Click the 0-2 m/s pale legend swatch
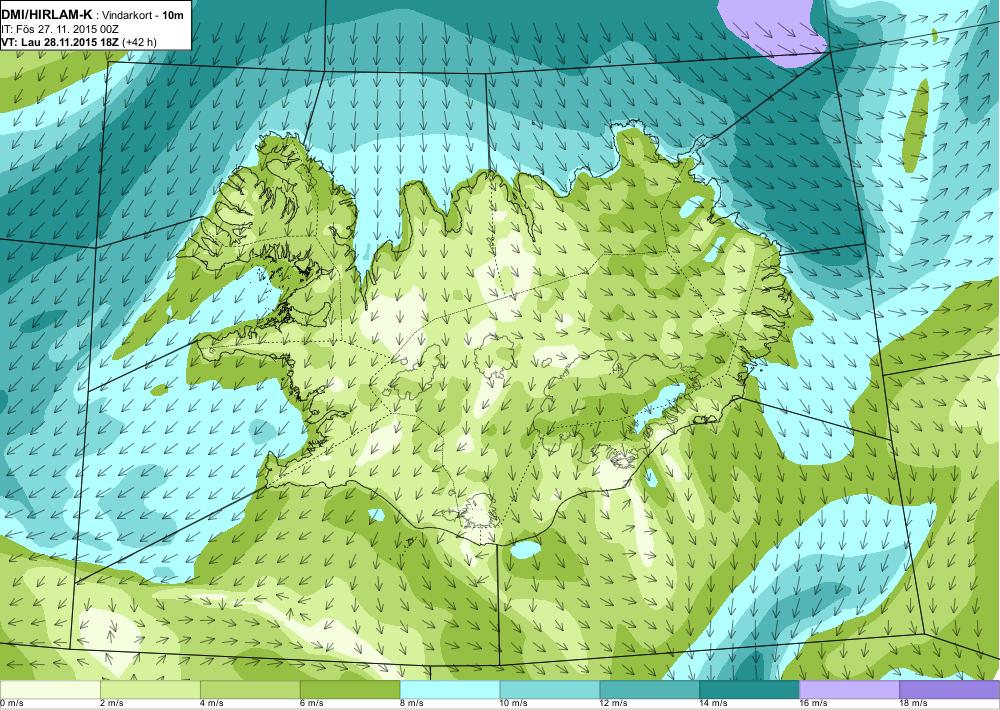This screenshot has width=1000, height=710. tap(50, 690)
